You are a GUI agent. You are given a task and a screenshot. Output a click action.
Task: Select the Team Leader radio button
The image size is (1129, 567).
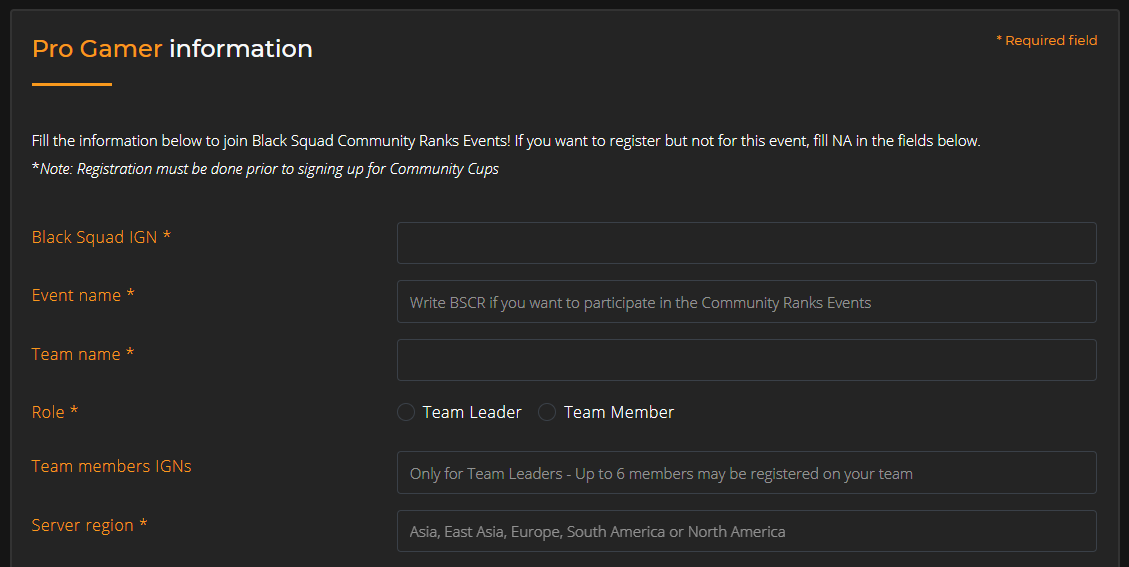click(x=406, y=412)
